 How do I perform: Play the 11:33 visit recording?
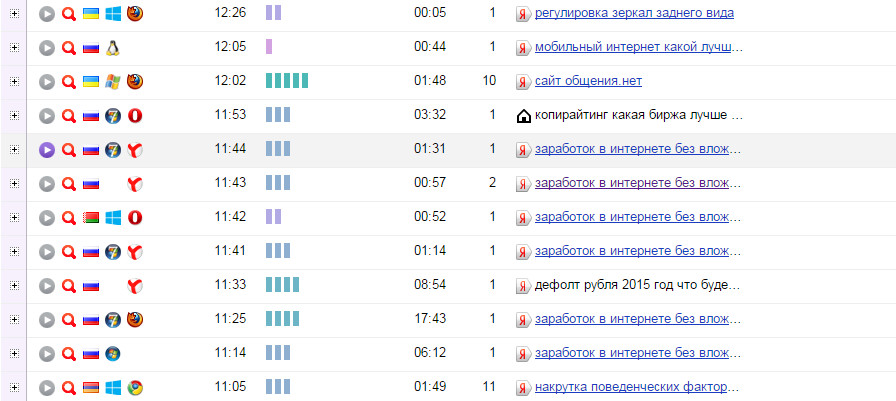[47, 286]
